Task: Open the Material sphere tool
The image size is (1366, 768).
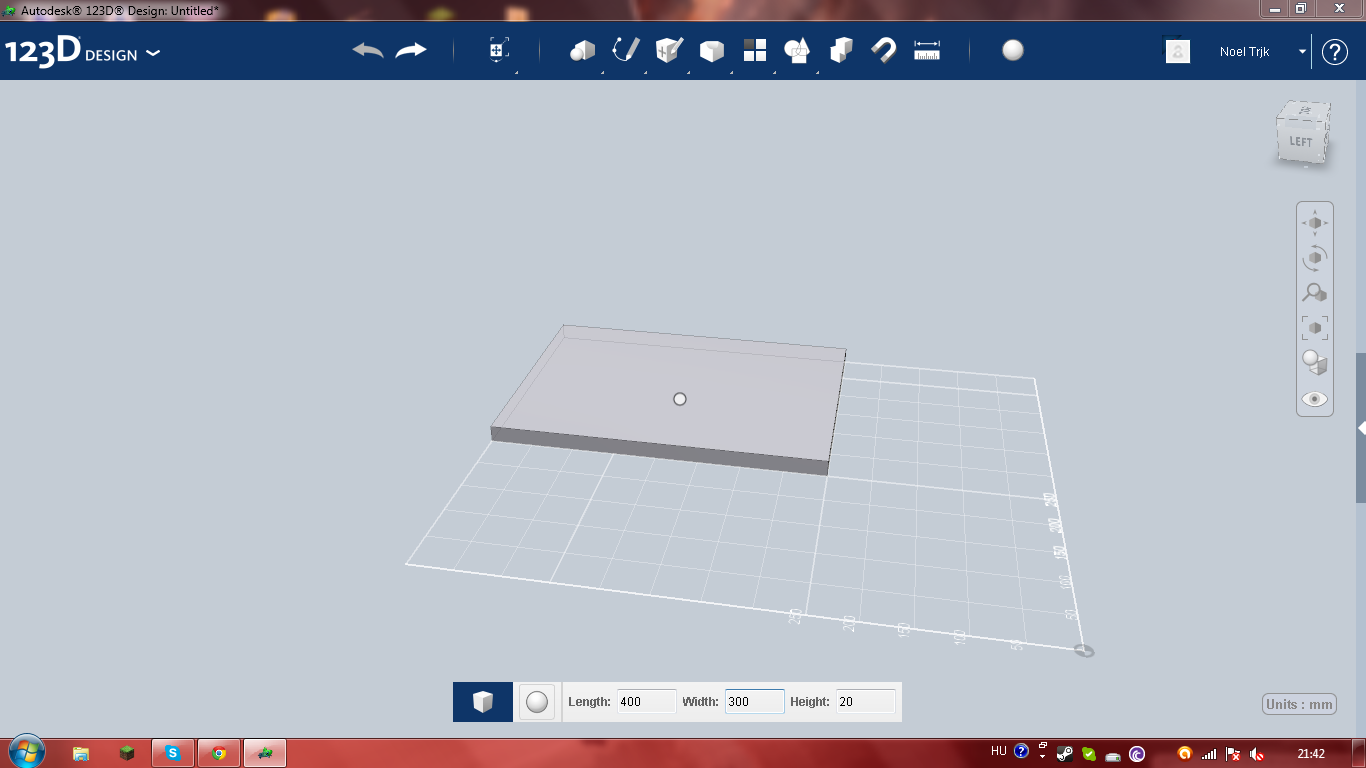Action: [1013, 50]
